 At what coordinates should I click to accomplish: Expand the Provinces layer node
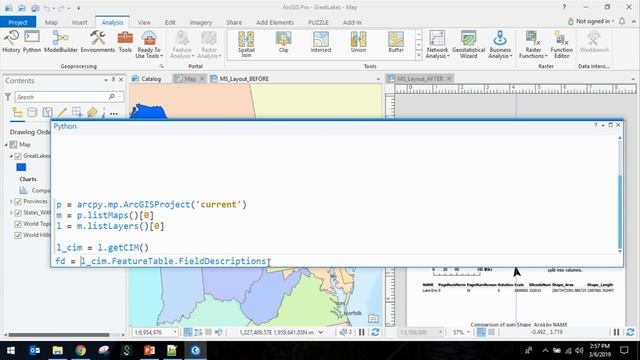click(11, 202)
